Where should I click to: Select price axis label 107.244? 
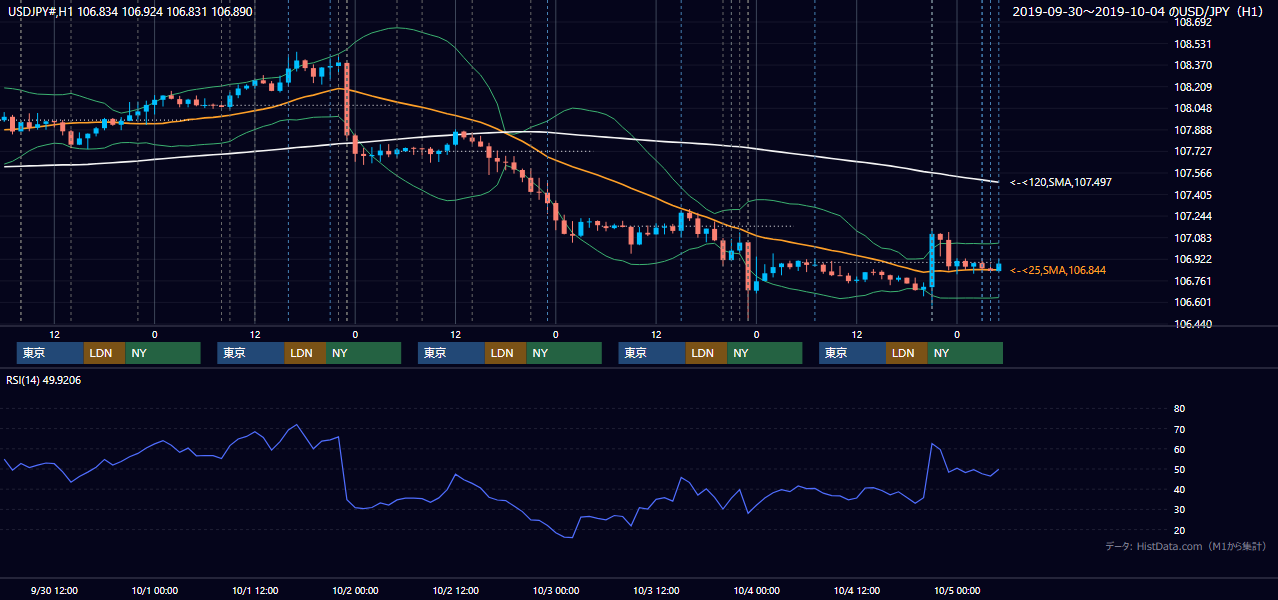coord(1193,216)
